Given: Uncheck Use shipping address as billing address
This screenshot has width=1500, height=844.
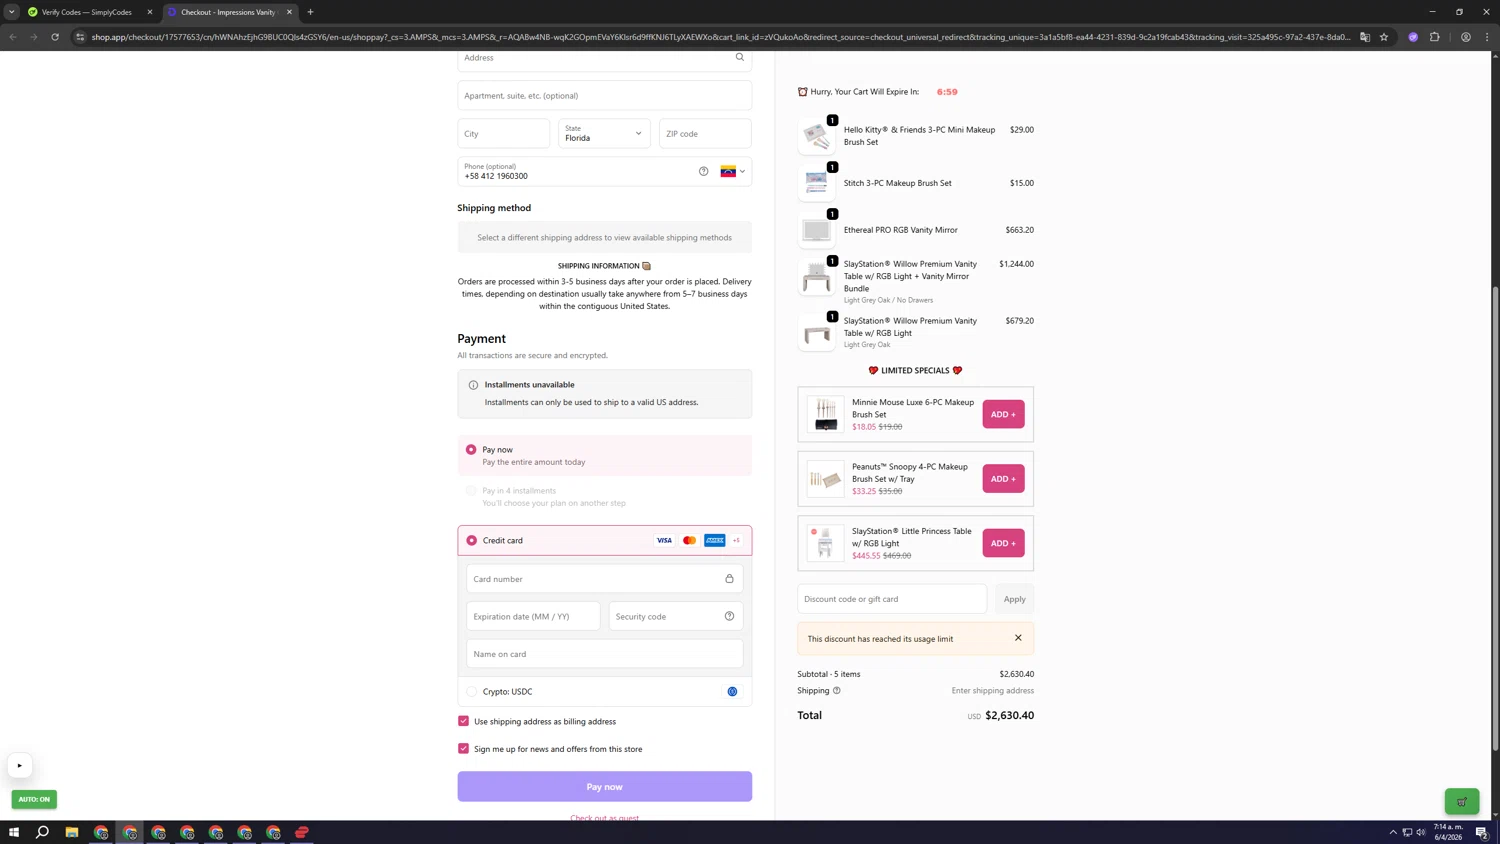Looking at the screenshot, I should pos(463,721).
